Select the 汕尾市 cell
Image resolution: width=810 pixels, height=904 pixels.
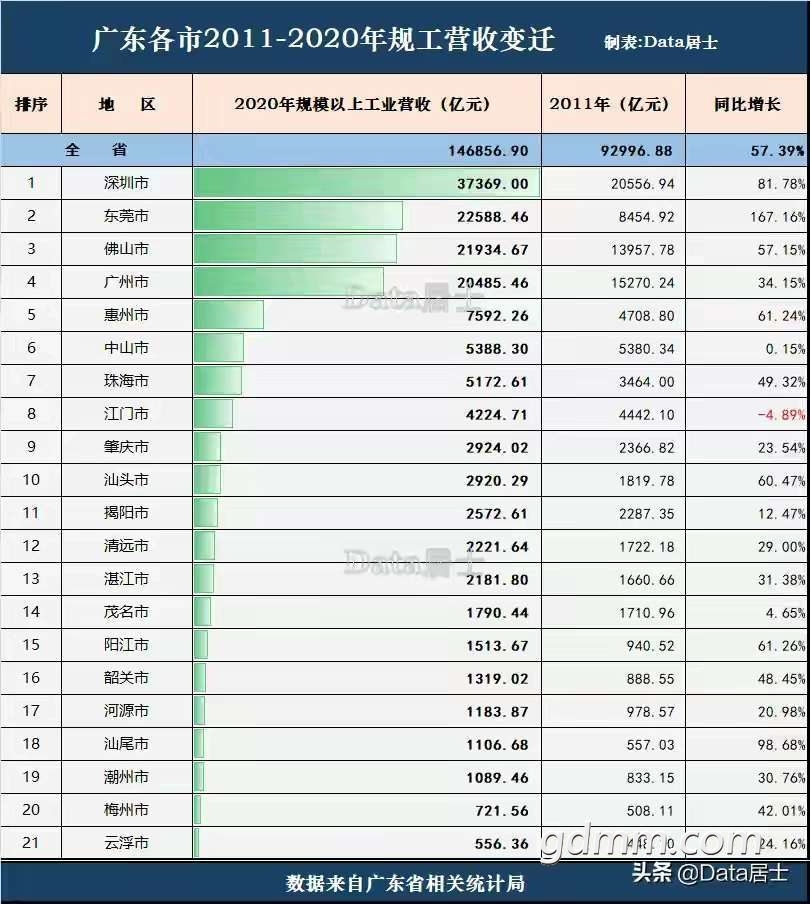(126, 743)
